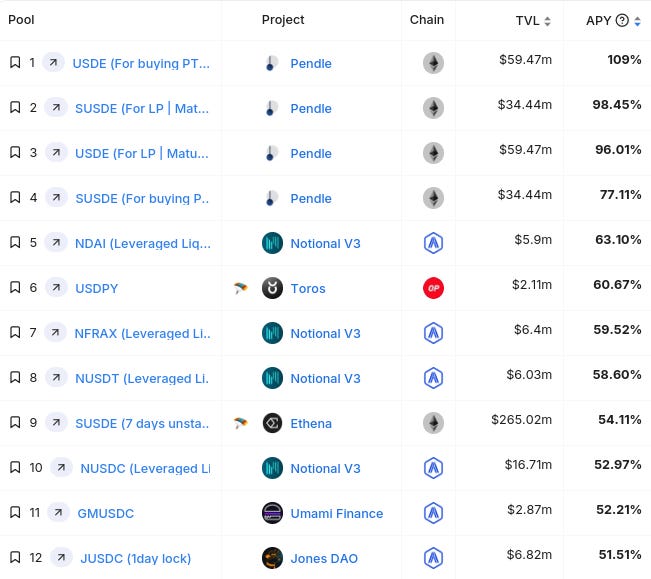Click the airdrop parachute icon in USDPY row
The height and width of the screenshot is (579, 651).
[x=240, y=288]
